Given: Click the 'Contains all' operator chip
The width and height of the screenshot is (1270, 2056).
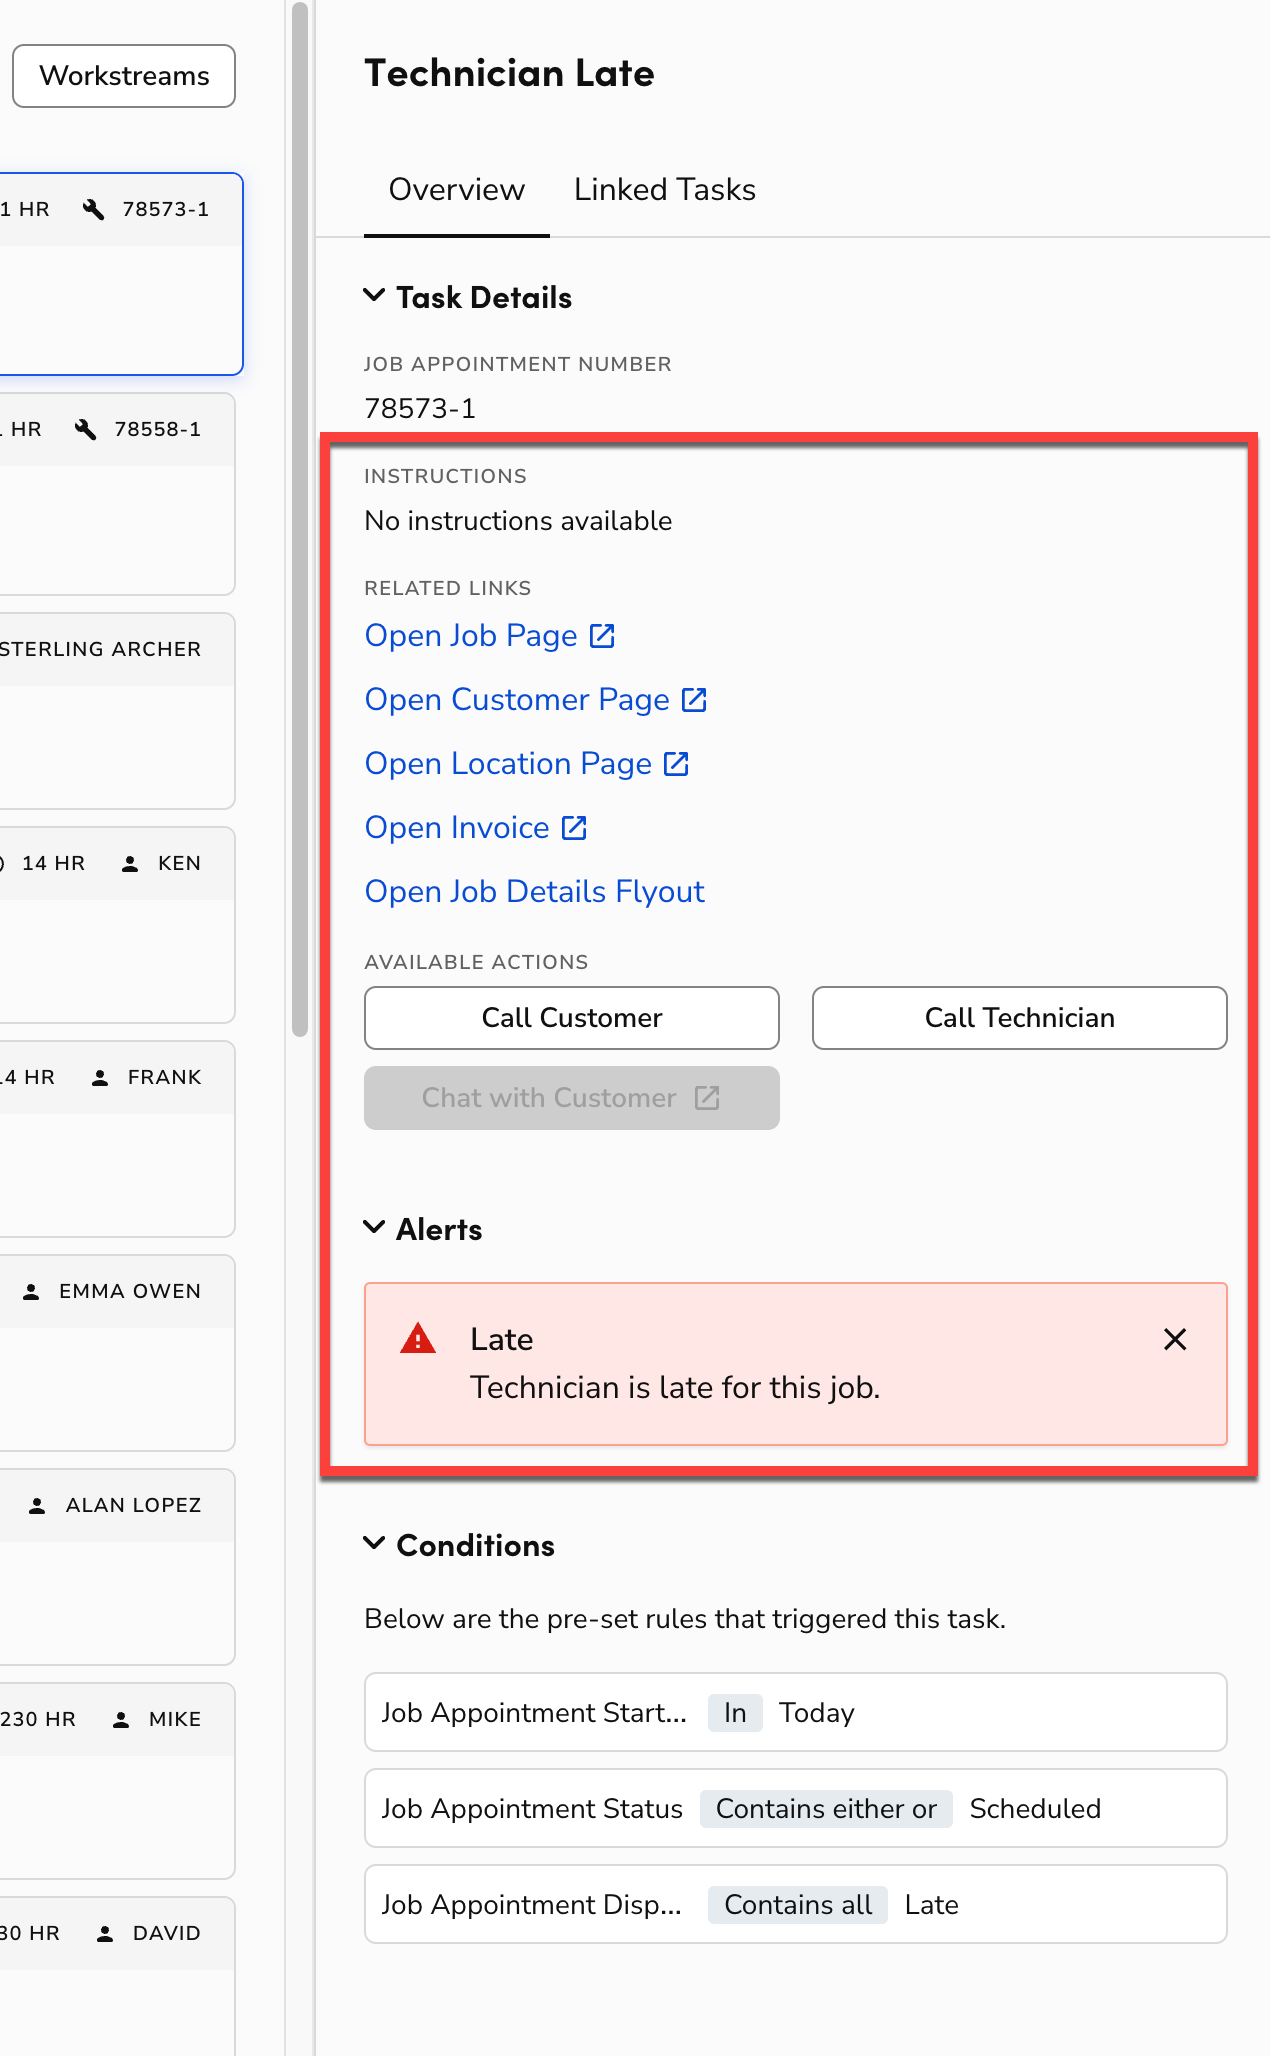Looking at the screenshot, I should [798, 1905].
